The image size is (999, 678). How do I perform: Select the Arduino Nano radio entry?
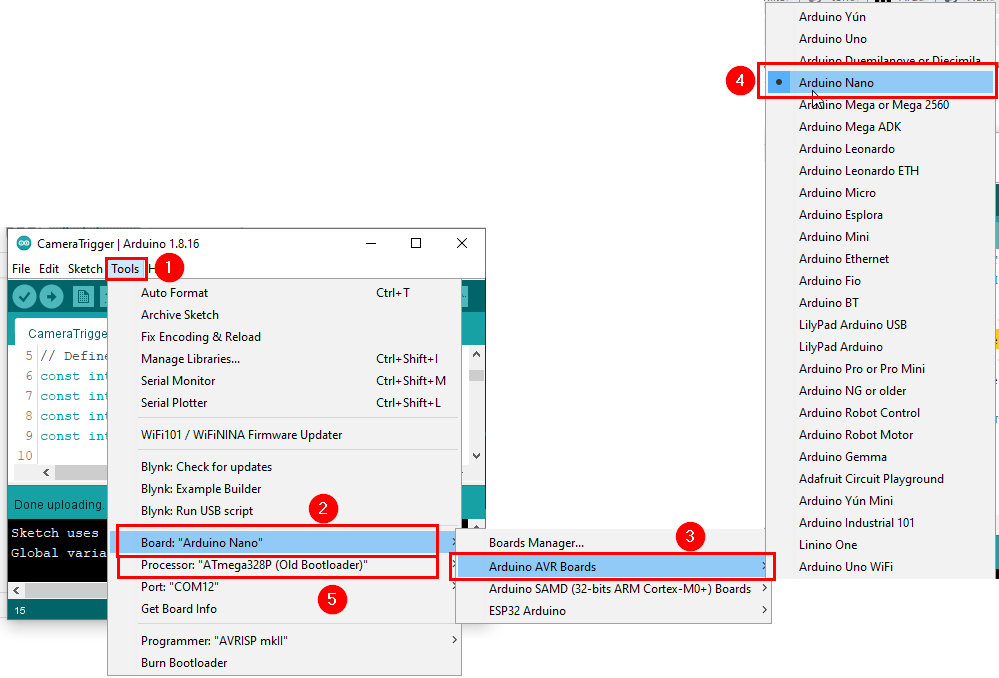click(x=879, y=83)
